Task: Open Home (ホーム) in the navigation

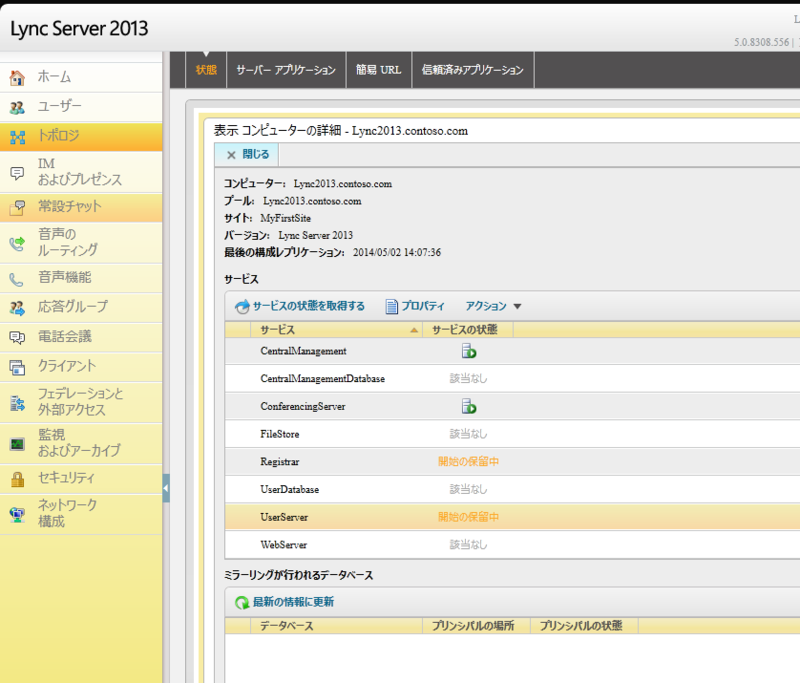Action: click(x=81, y=78)
